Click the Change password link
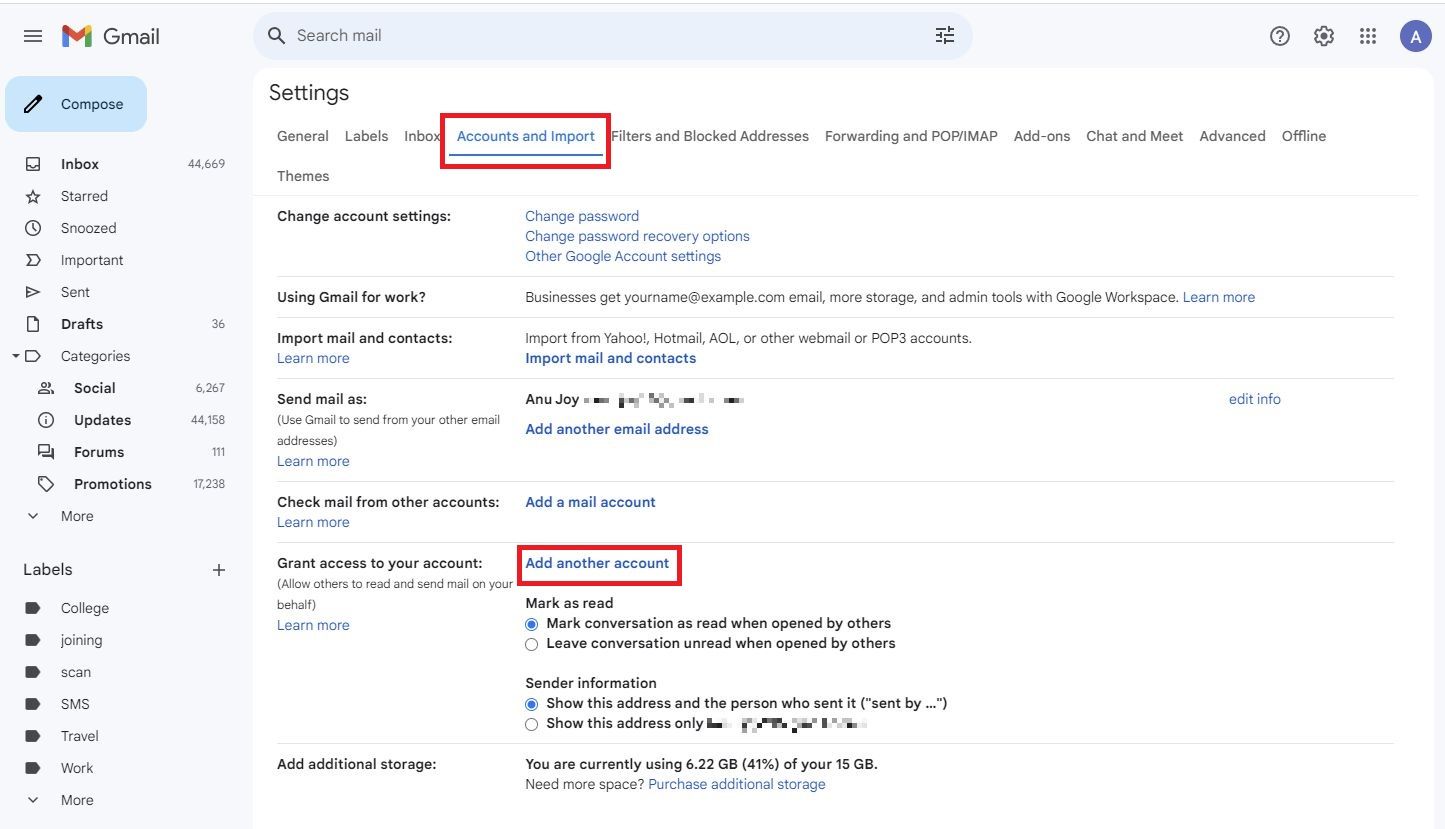 pyautogui.click(x=582, y=216)
